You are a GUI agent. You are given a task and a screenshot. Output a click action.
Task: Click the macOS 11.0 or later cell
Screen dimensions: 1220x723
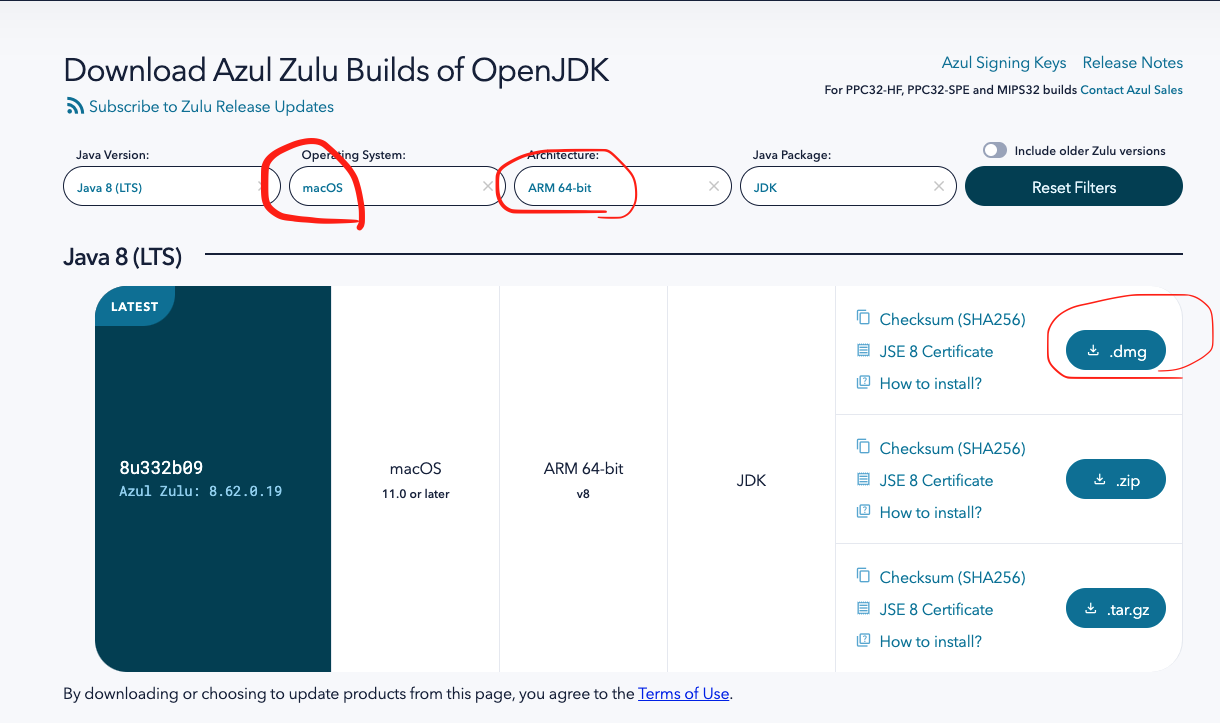tap(415, 480)
